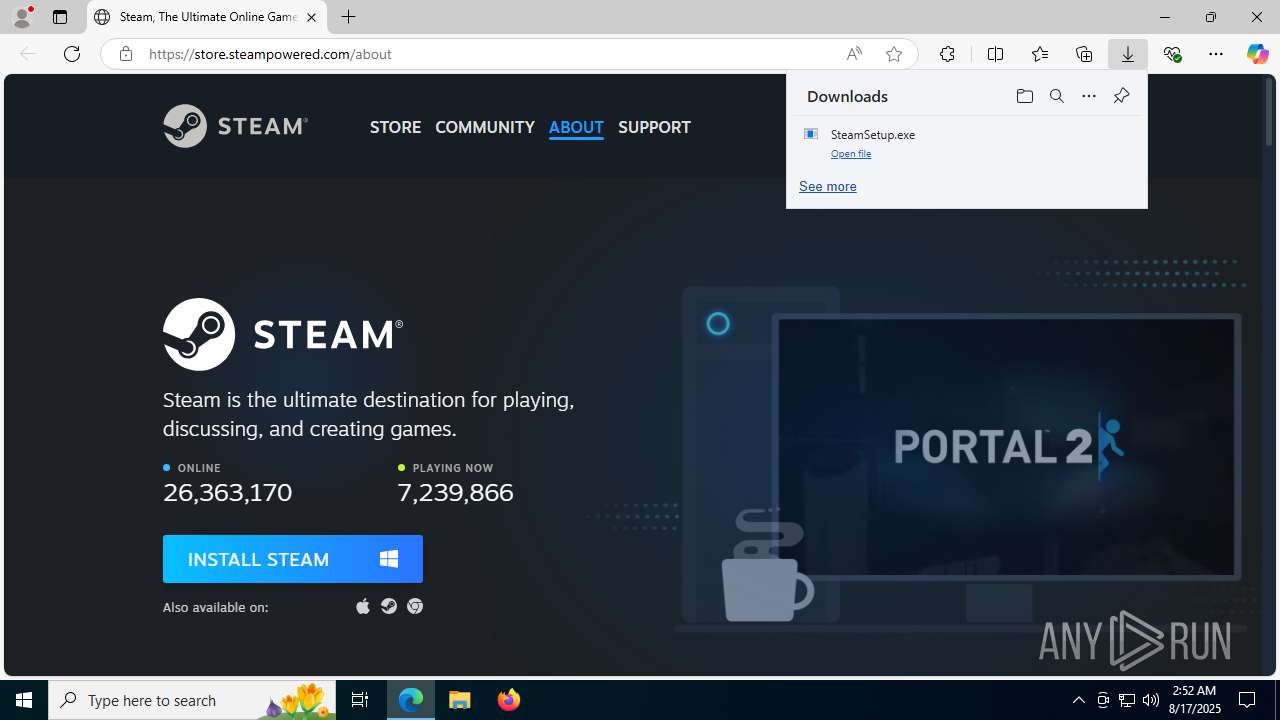Search downloads using the magnifier icon
The image size is (1280, 720).
[1056, 96]
